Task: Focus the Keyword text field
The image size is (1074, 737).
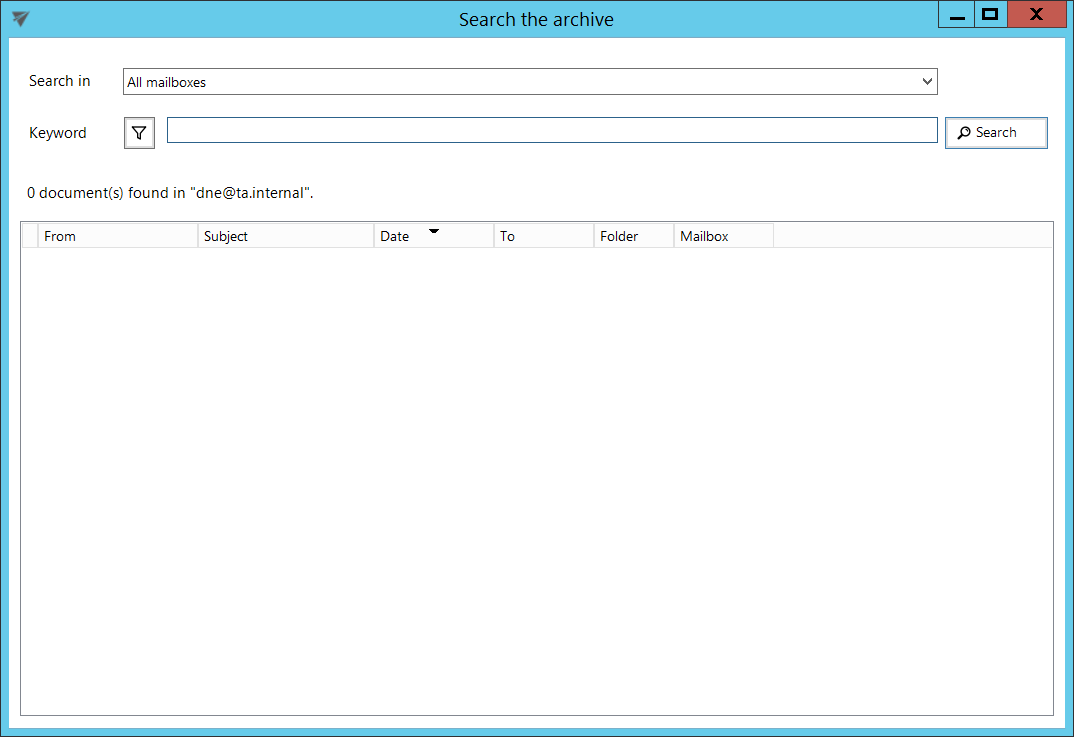Action: tap(551, 131)
